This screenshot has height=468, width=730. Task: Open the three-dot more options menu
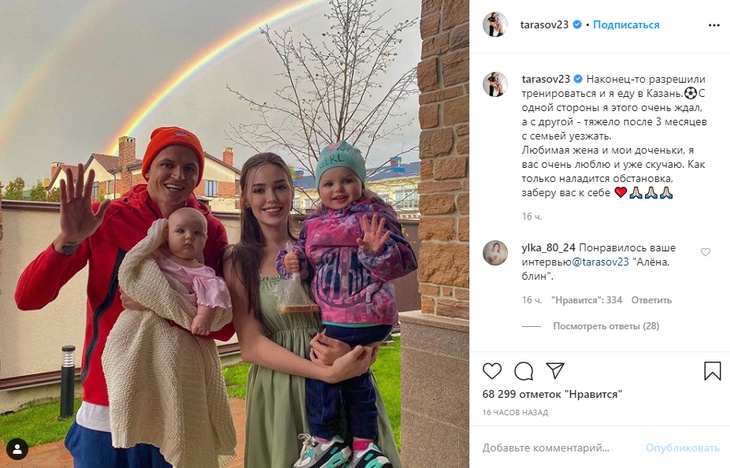coord(714,25)
